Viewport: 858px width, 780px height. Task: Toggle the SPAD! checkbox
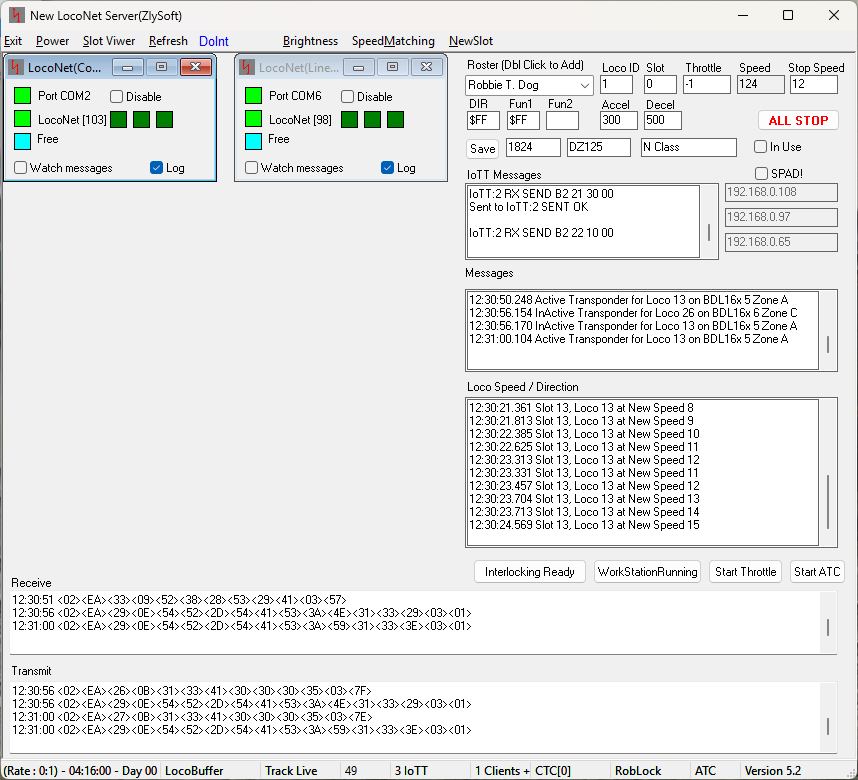(761, 174)
